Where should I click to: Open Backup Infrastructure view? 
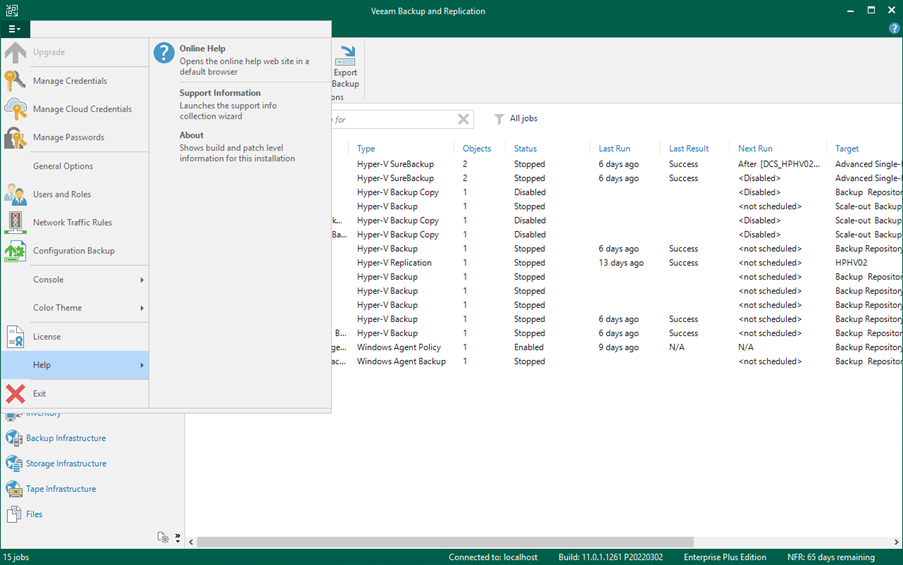(x=66, y=438)
